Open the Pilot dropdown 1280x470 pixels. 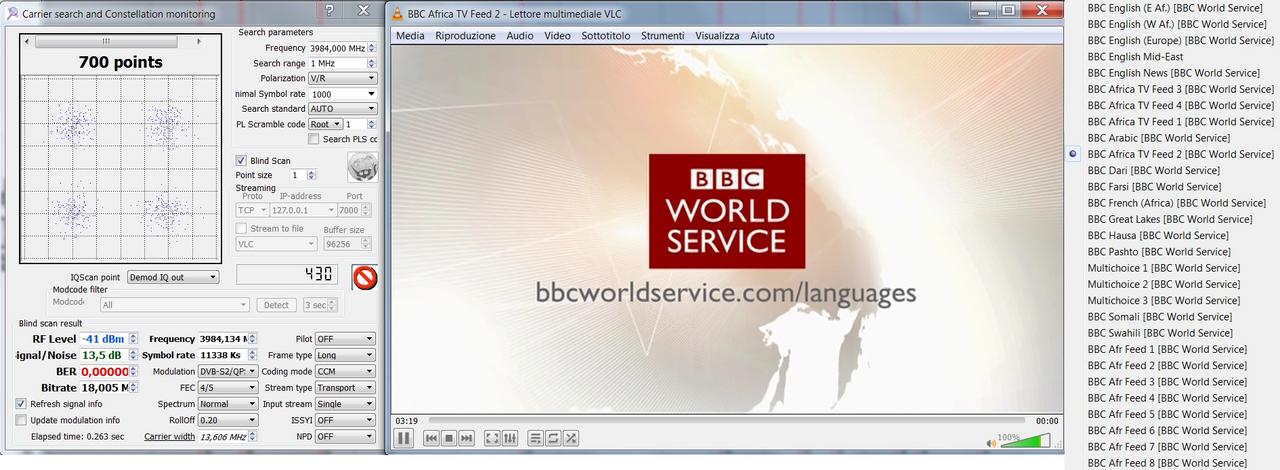tap(345, 339)
